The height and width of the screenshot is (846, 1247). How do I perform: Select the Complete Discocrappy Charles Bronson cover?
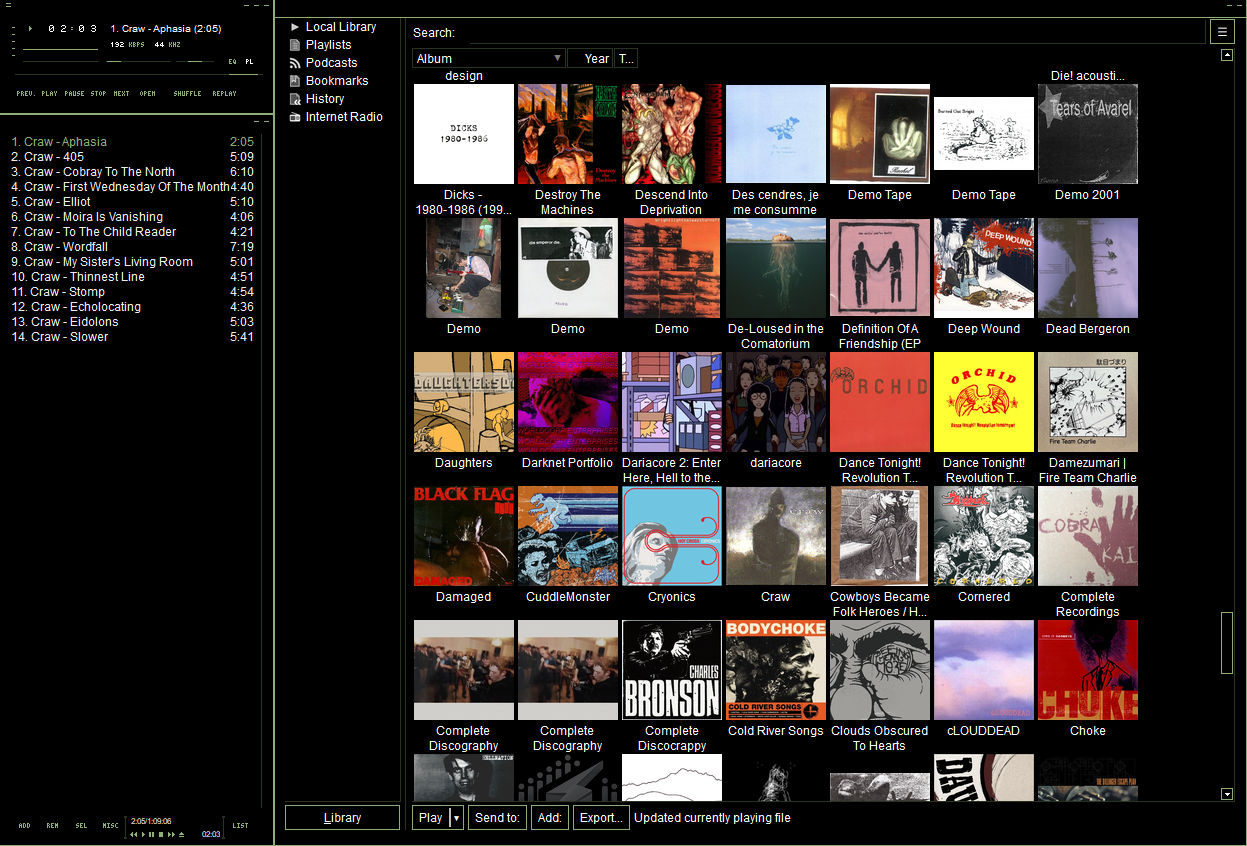click(672, 670)
